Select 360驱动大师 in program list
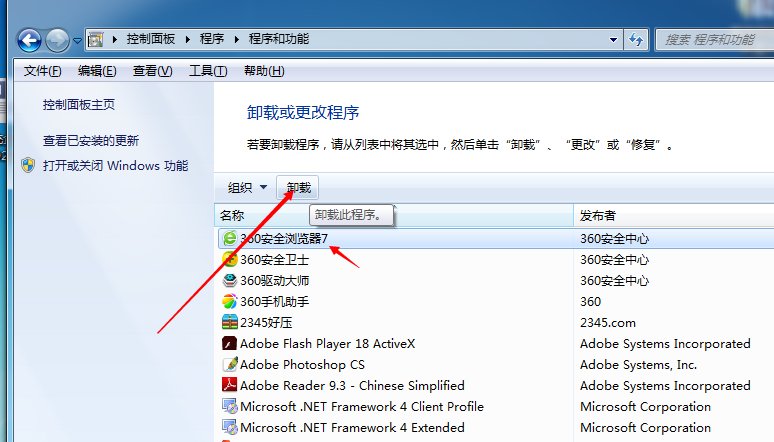 (274, 281)
